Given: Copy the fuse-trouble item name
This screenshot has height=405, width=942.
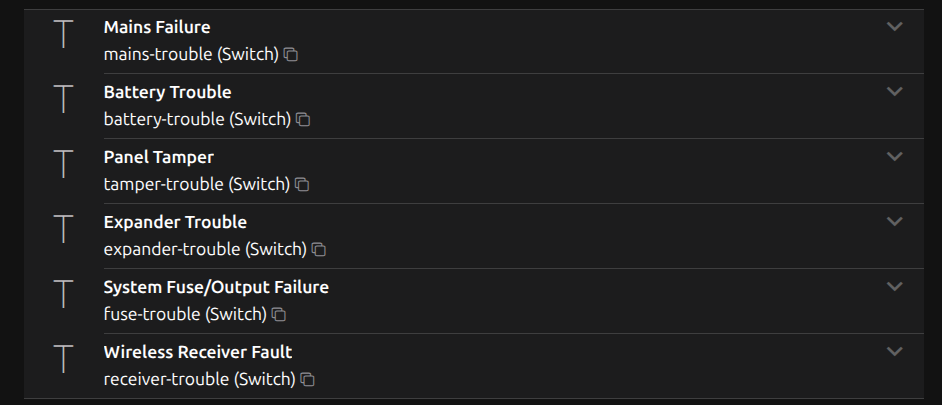Looking at the screenshot, I should pyautogui.click(x=279, y=315).
